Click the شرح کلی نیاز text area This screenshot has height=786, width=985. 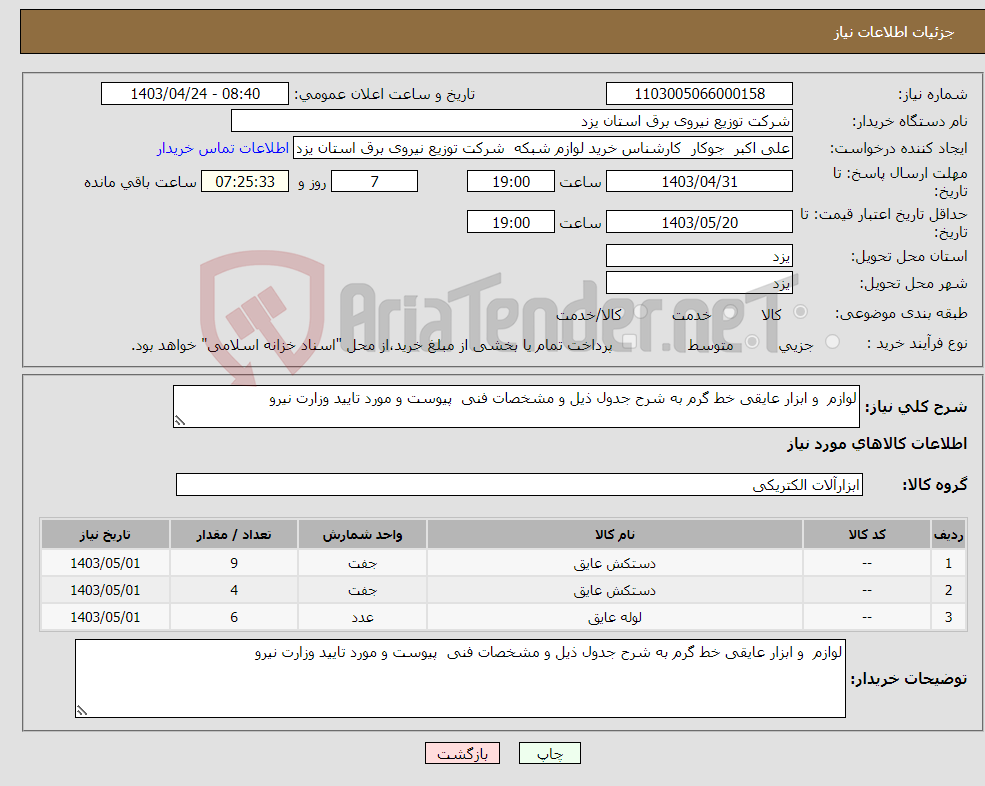pyautogui.click(x=516, y=407)
